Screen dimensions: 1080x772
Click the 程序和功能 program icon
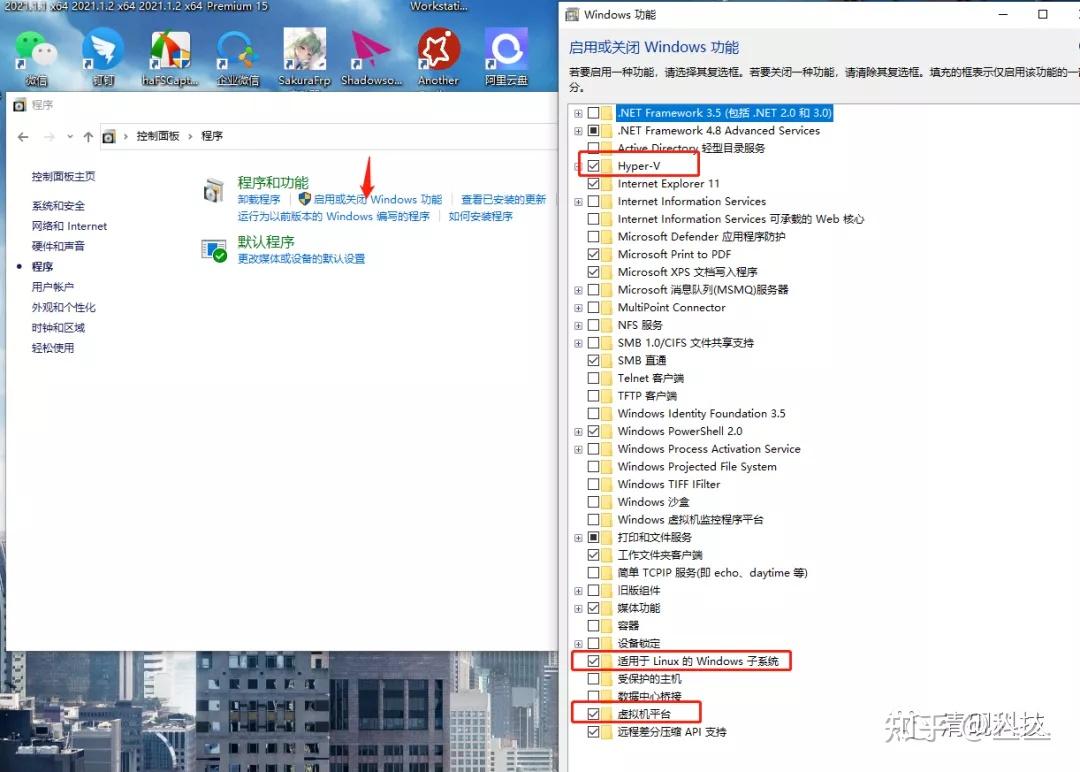(214, 190)
